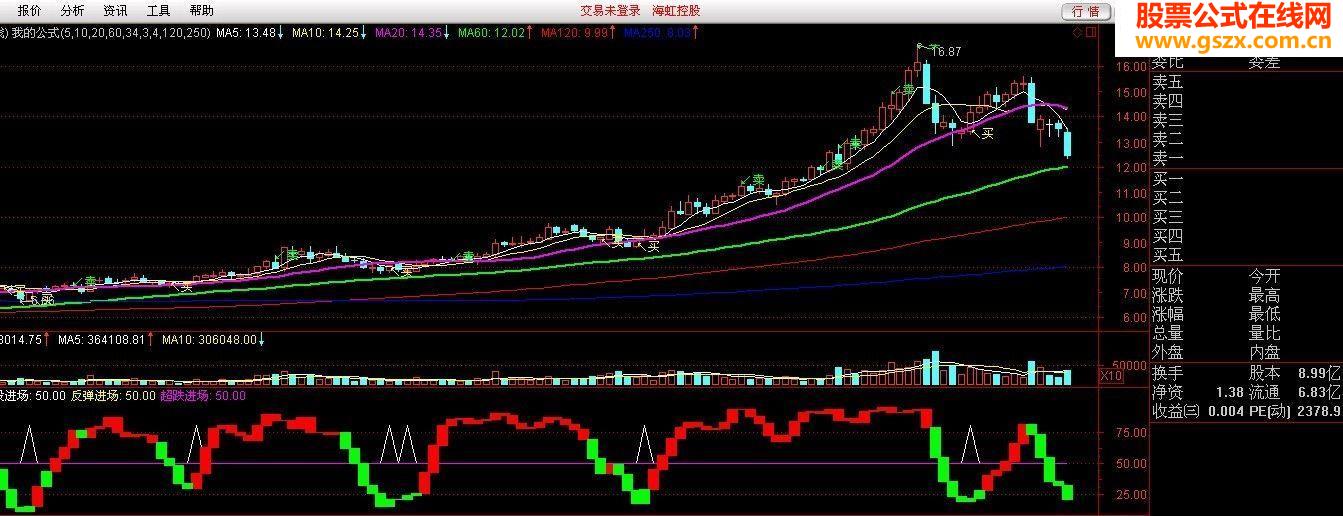Click the 反弹进场: 50.00 indicator label

pyautogui.click(x=111, y=396)
